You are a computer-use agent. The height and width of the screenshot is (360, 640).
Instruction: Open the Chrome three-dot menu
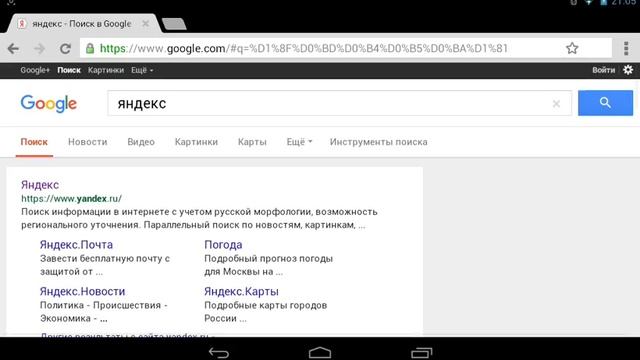(x=626, y=48)
